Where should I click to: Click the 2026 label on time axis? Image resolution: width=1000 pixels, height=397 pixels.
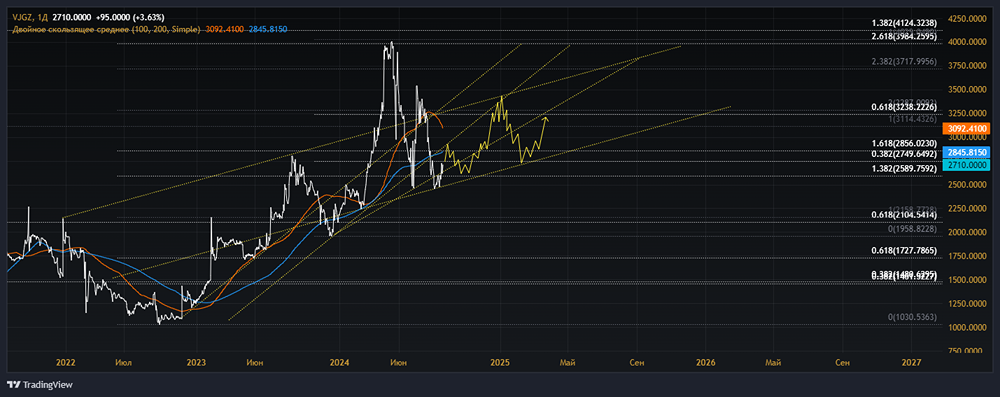pos(705,362)
